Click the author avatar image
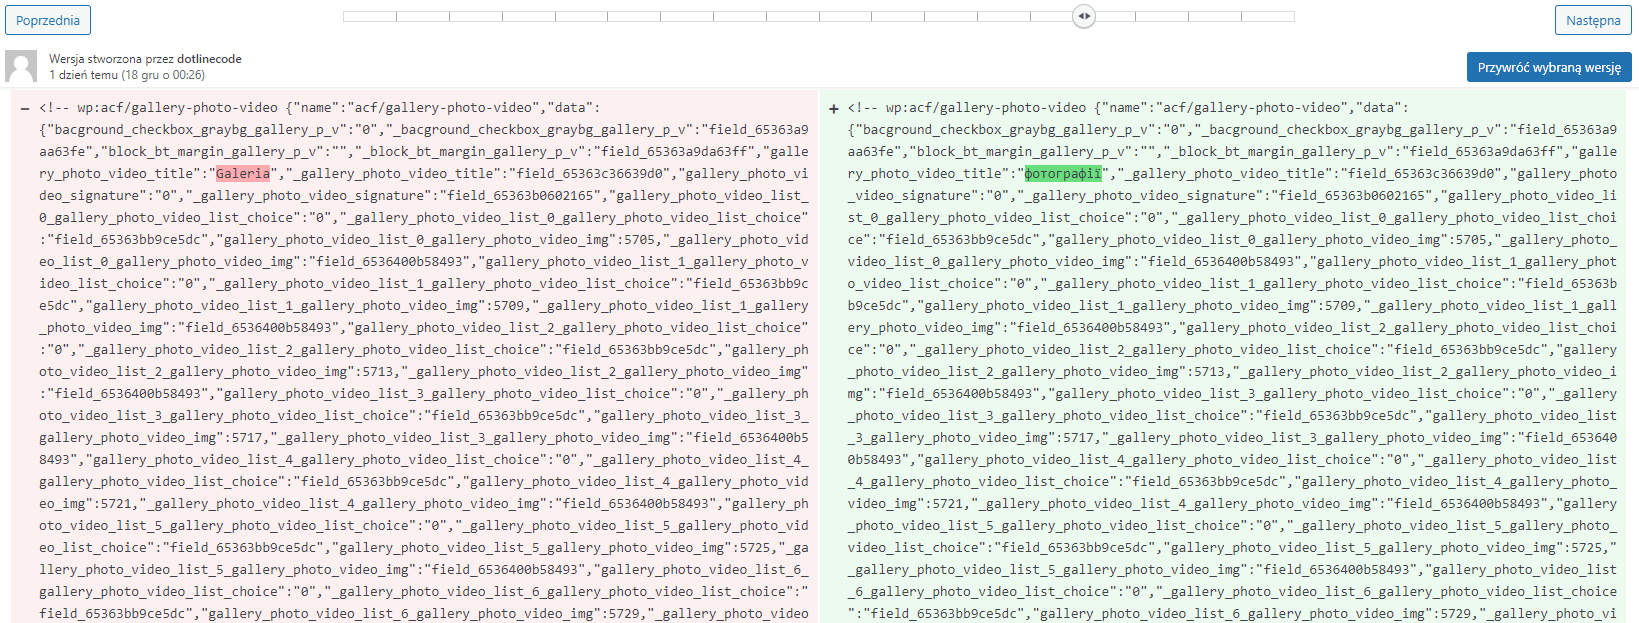This screenshot has height=623, width=1639. coord(21,66)
